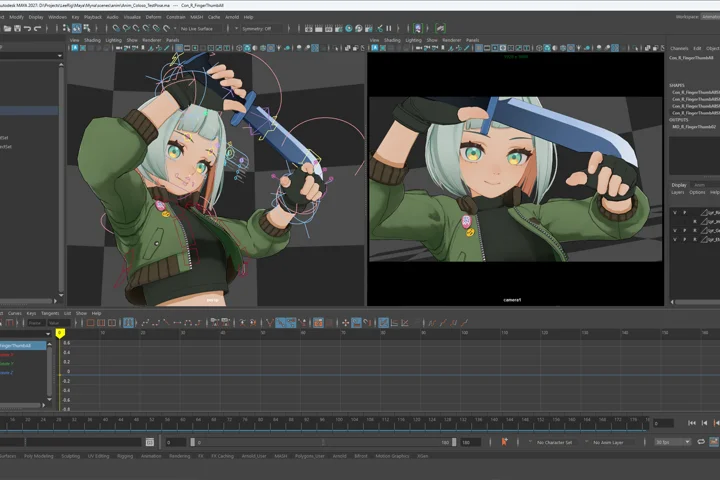
Task: Open the frame rate 30 fps dropdown
Action: tap(673, 442)
